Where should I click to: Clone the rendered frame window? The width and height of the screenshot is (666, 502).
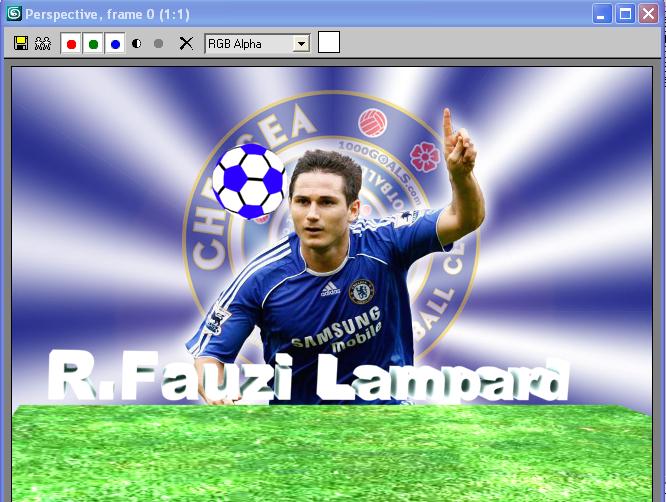[x=42, y=43]
